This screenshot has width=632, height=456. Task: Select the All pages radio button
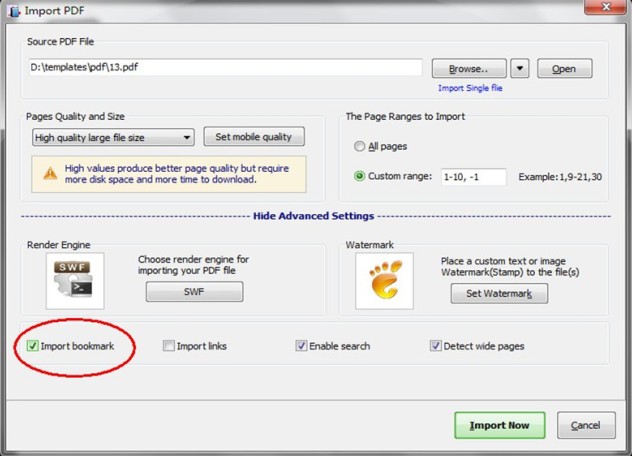click(359, 146)
